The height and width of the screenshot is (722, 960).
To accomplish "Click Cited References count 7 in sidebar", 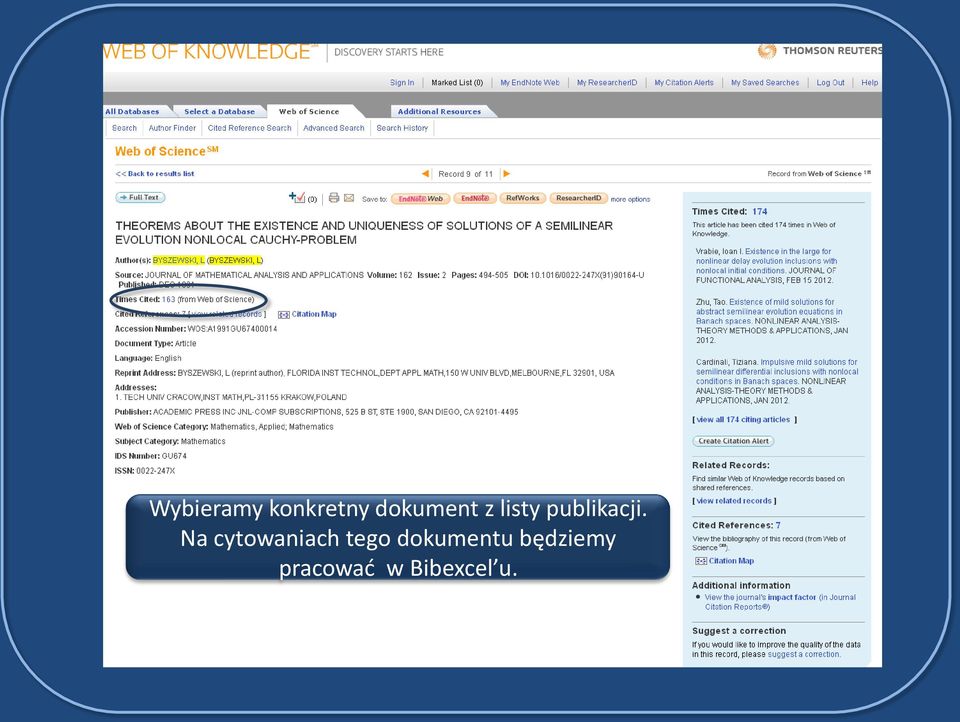I will click(x=778, y=525).
